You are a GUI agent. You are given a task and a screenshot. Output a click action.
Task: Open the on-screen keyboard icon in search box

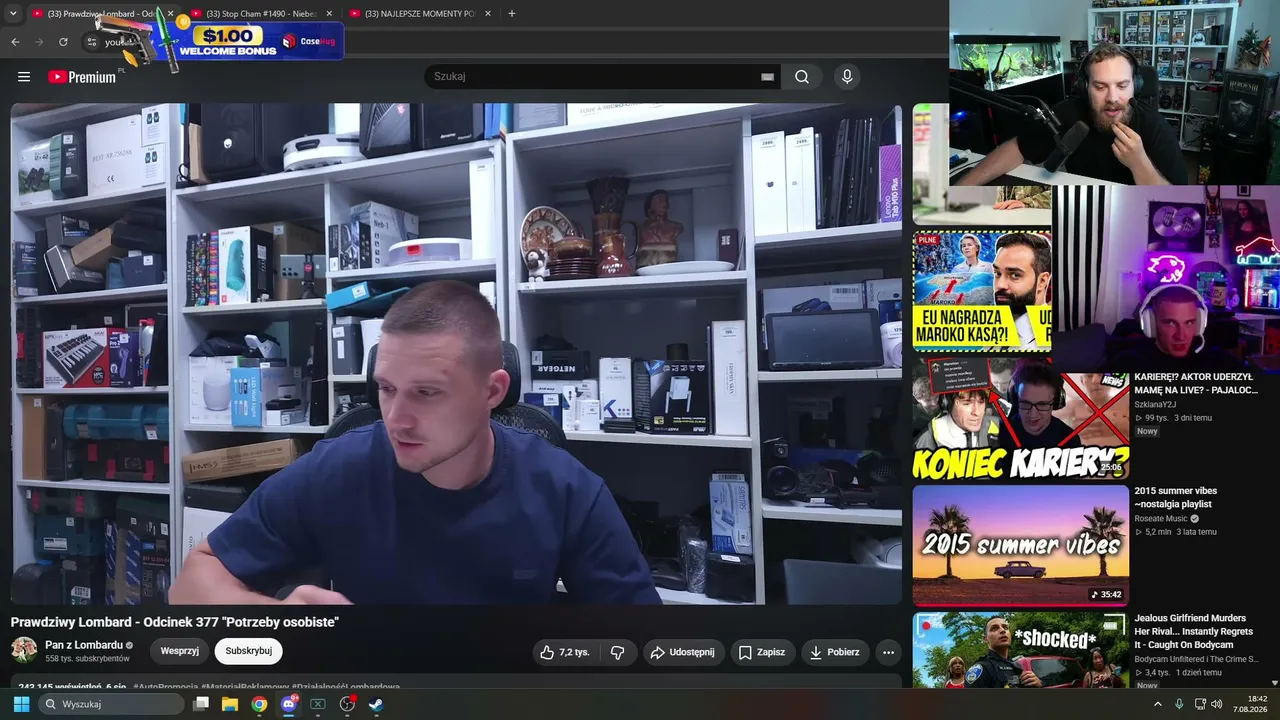(767, 77)
